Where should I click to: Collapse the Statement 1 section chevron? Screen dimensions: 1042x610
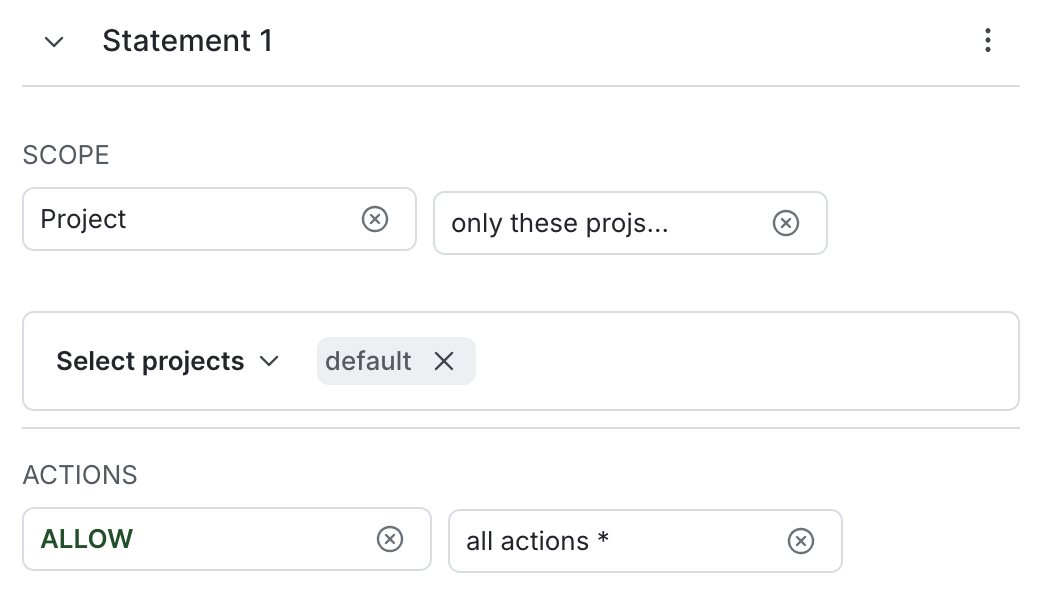click(55, 42)
